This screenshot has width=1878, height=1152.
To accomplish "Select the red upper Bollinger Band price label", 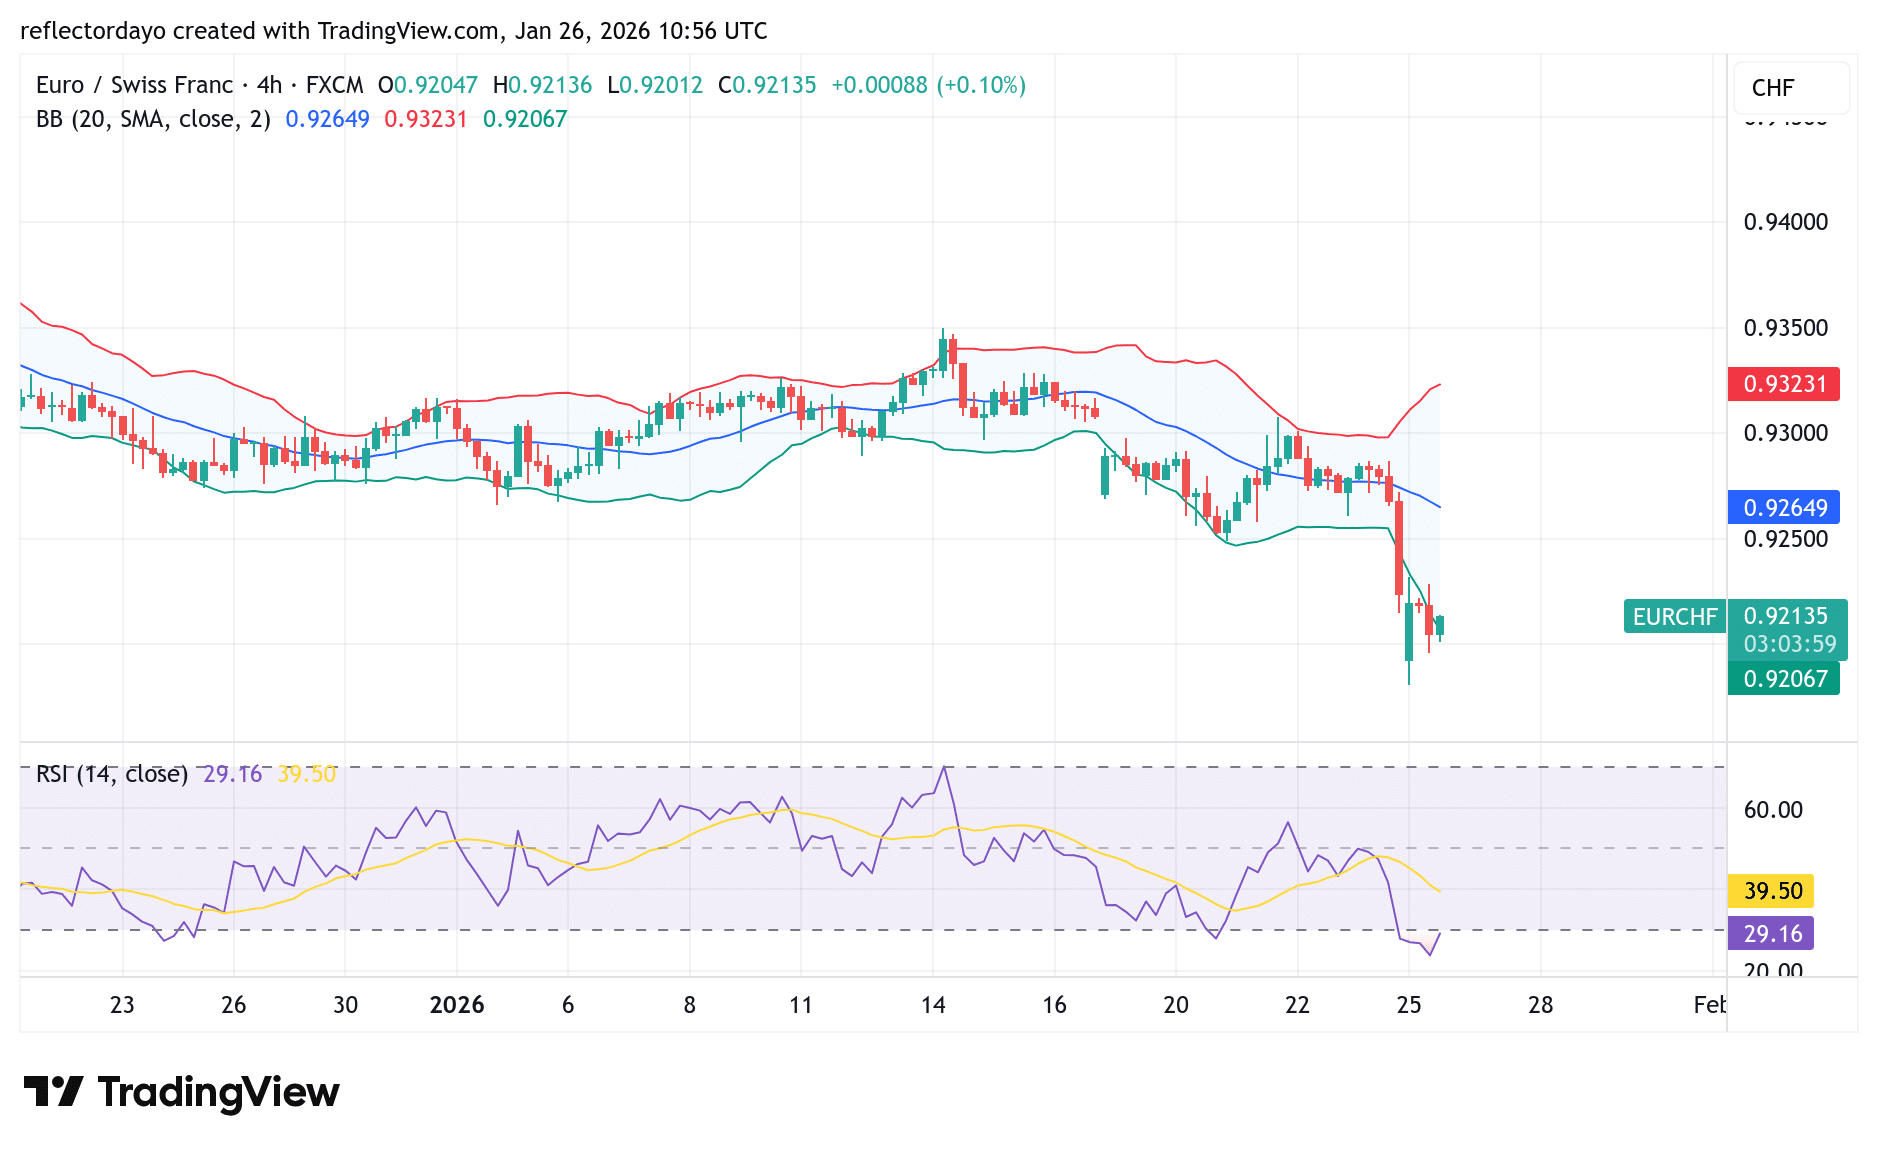I will click(x=1784, y=384).
